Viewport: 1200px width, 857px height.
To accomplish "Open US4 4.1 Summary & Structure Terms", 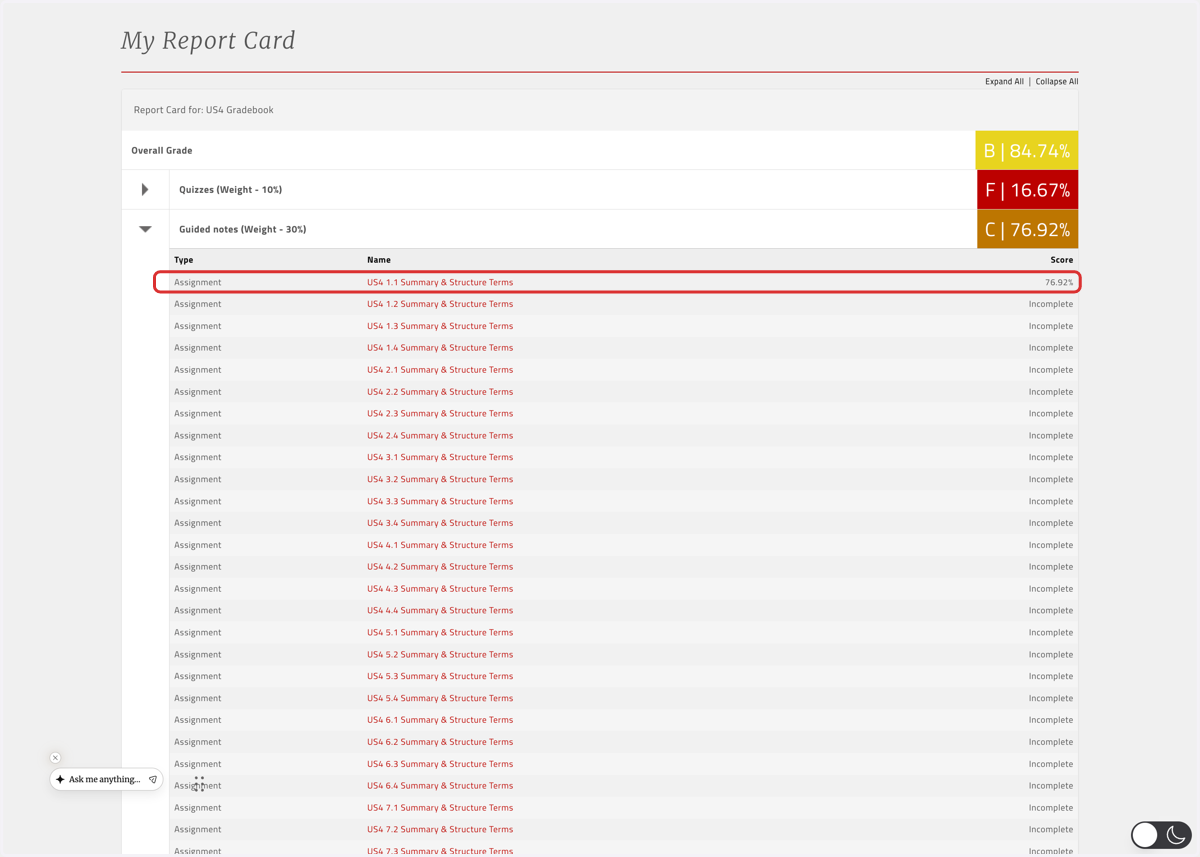I will tap(440, 545).
